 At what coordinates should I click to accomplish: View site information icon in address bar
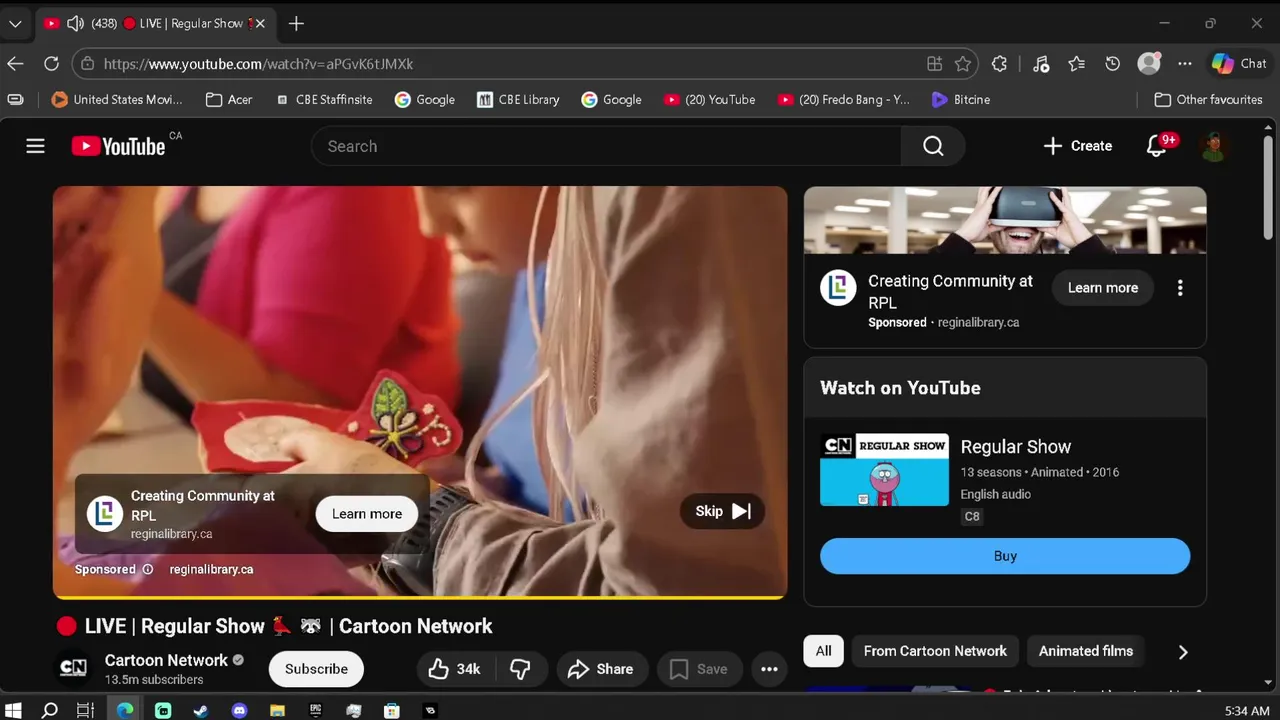tap(88, 63)
